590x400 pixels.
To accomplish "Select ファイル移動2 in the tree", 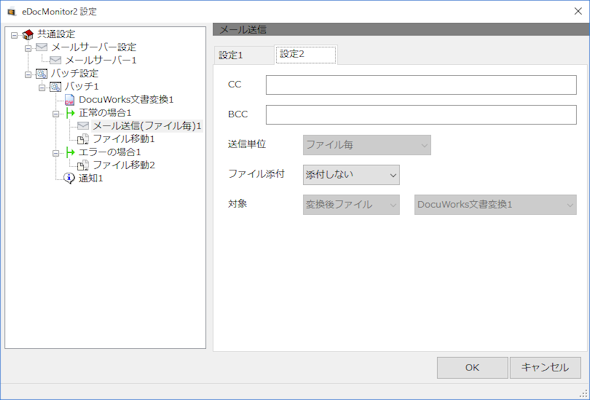I will pos(124,165).
